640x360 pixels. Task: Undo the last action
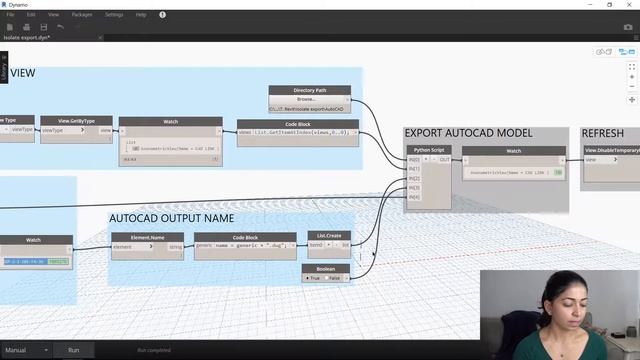coord(60,27)
